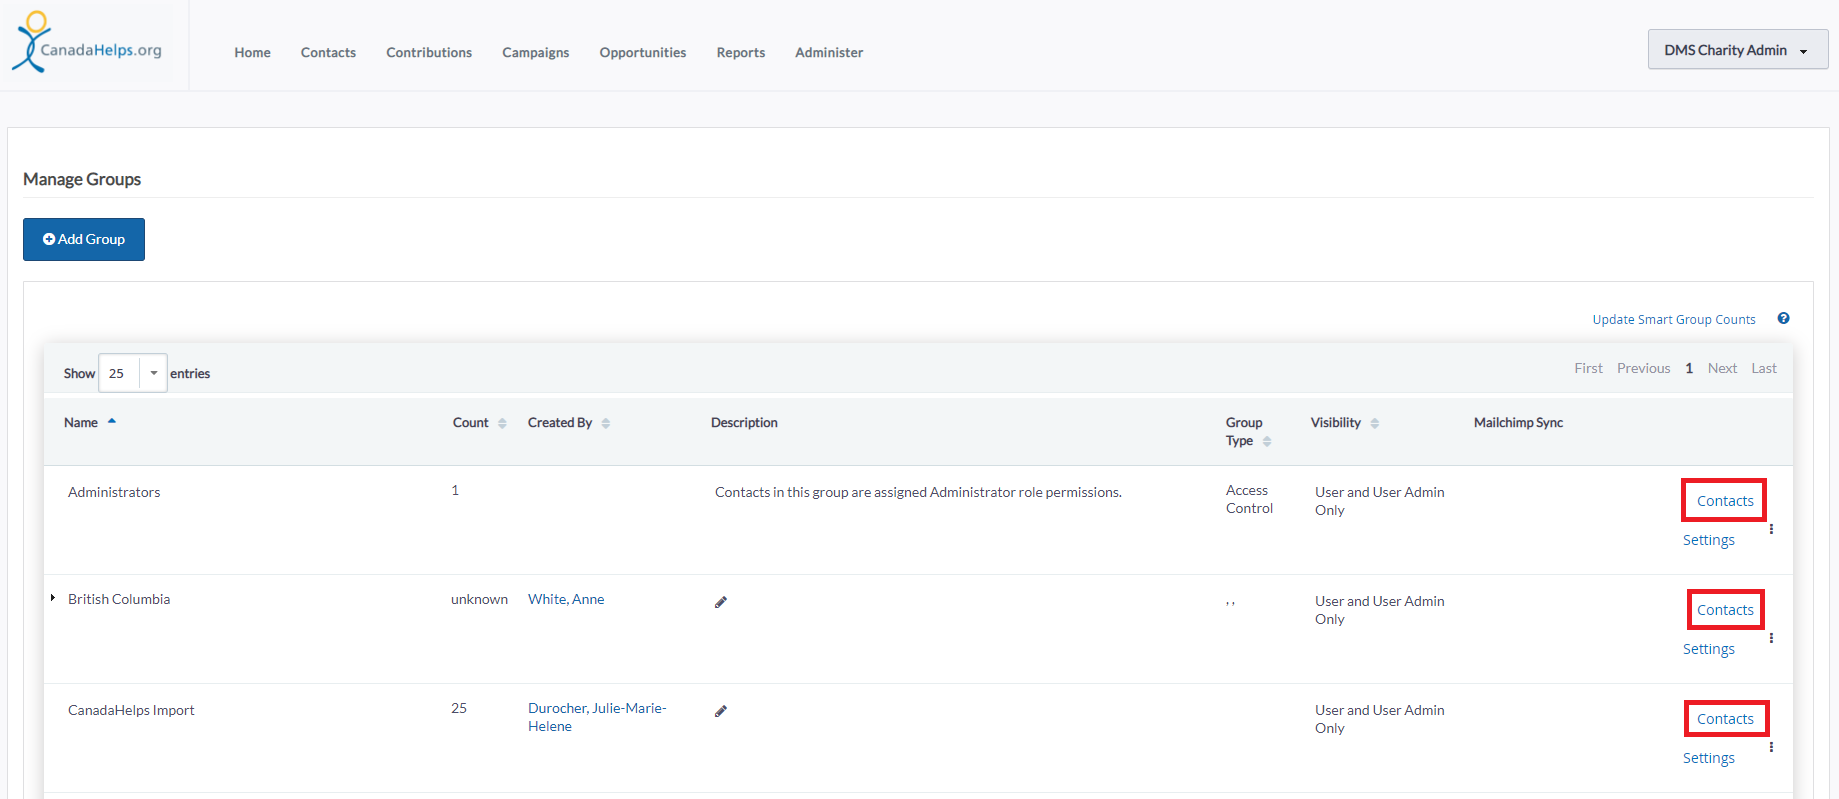The width and height of the screenshot is (1839, 799).
Task: Edit the British Columbia description with the pencil icon
Action: coord(721,602)
